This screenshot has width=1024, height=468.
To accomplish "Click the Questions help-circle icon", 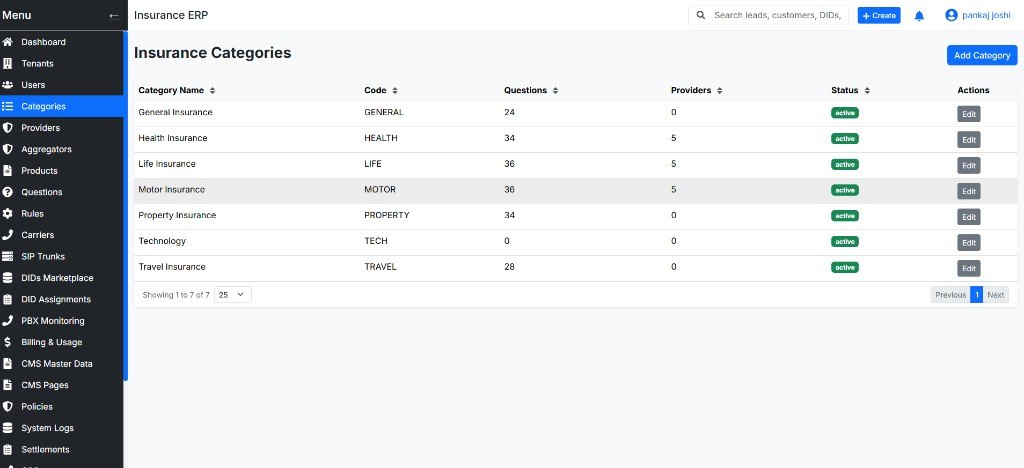I will [x=8, y=192].
